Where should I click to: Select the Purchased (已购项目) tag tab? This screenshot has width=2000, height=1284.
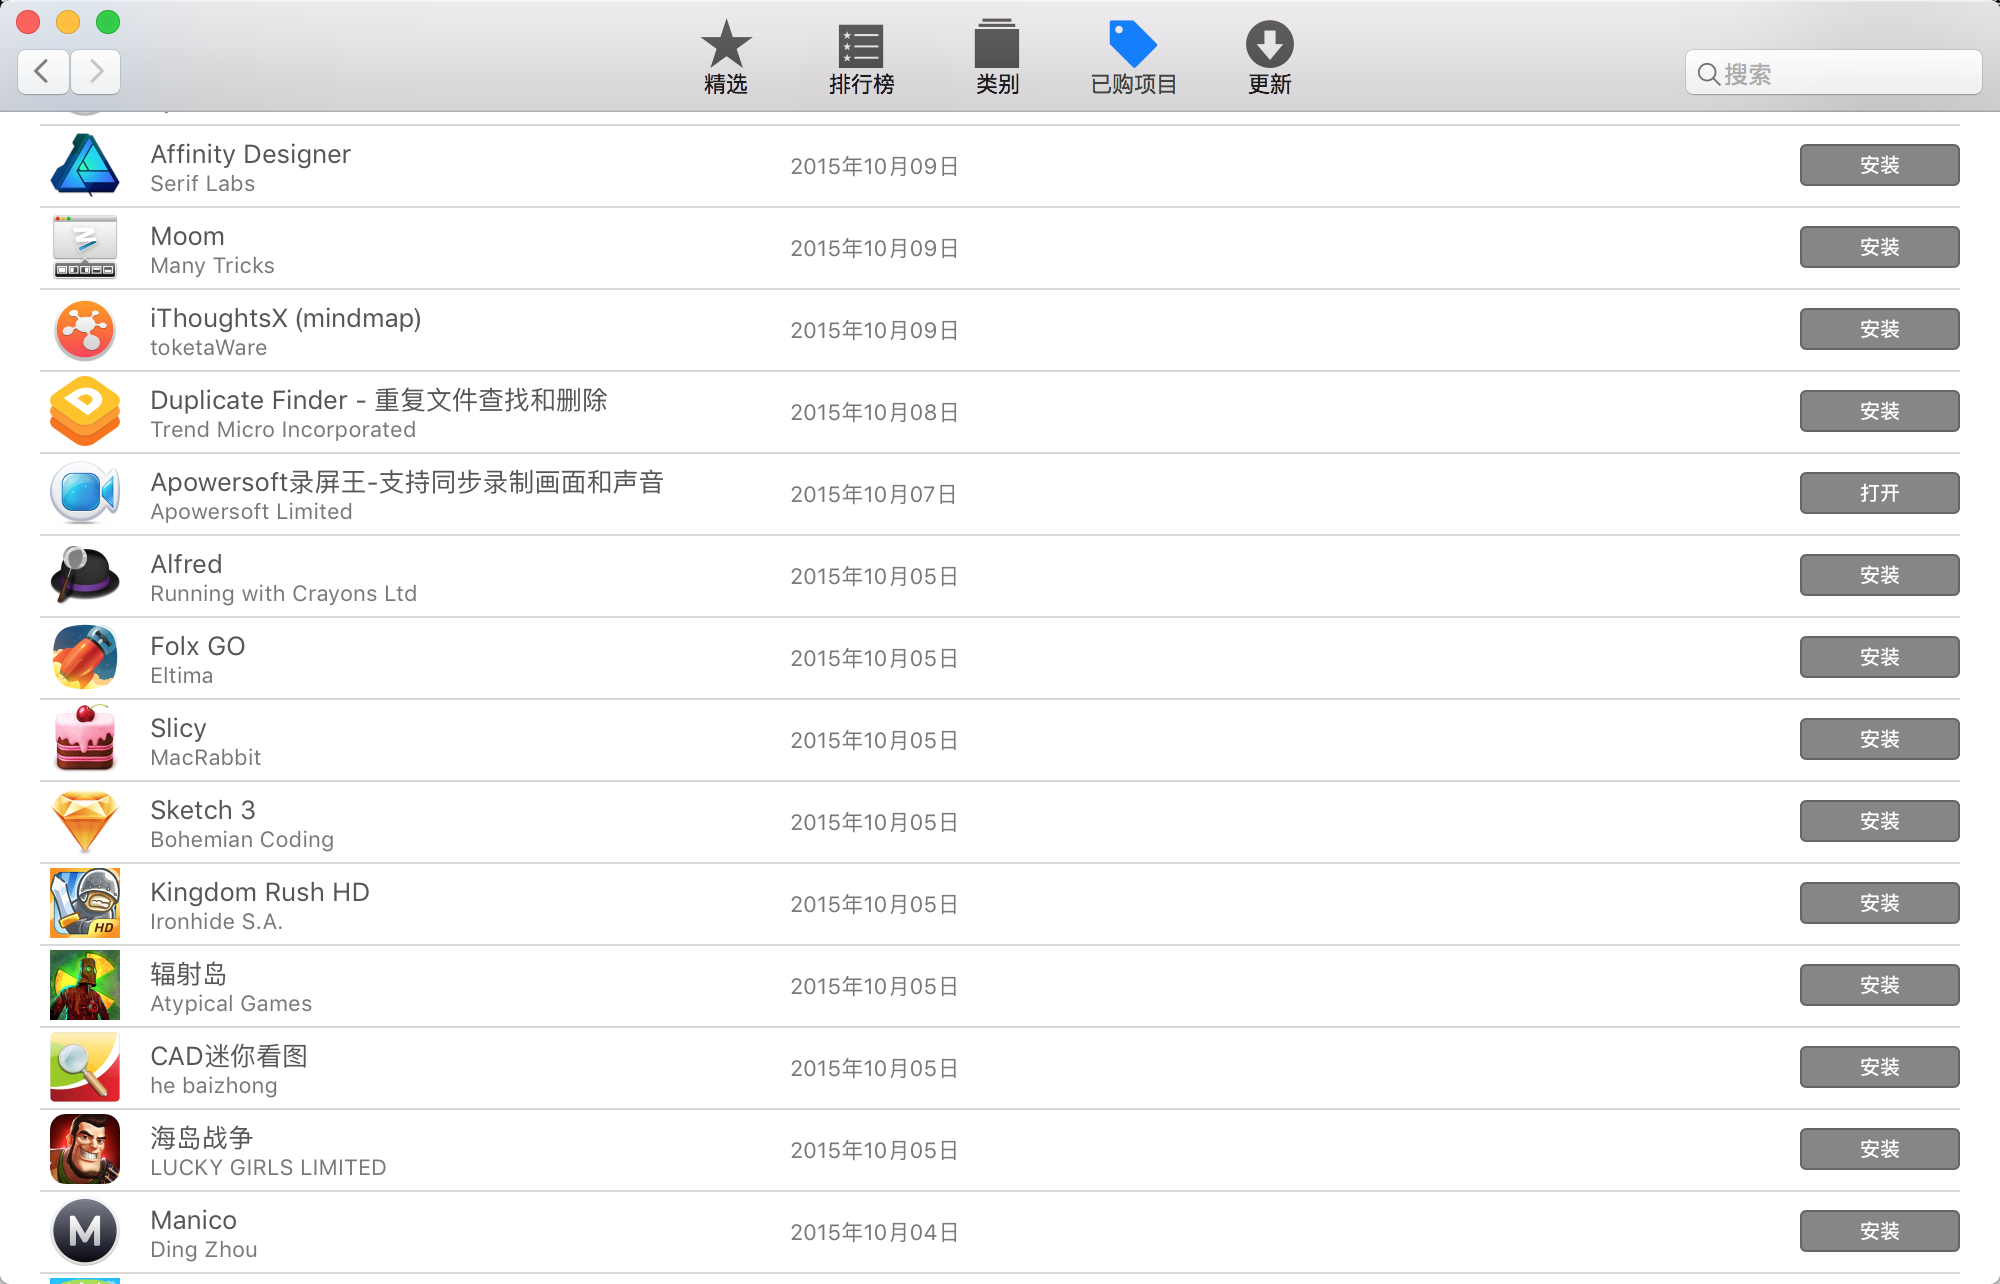pyautogui.click(x=1132, y=57)
